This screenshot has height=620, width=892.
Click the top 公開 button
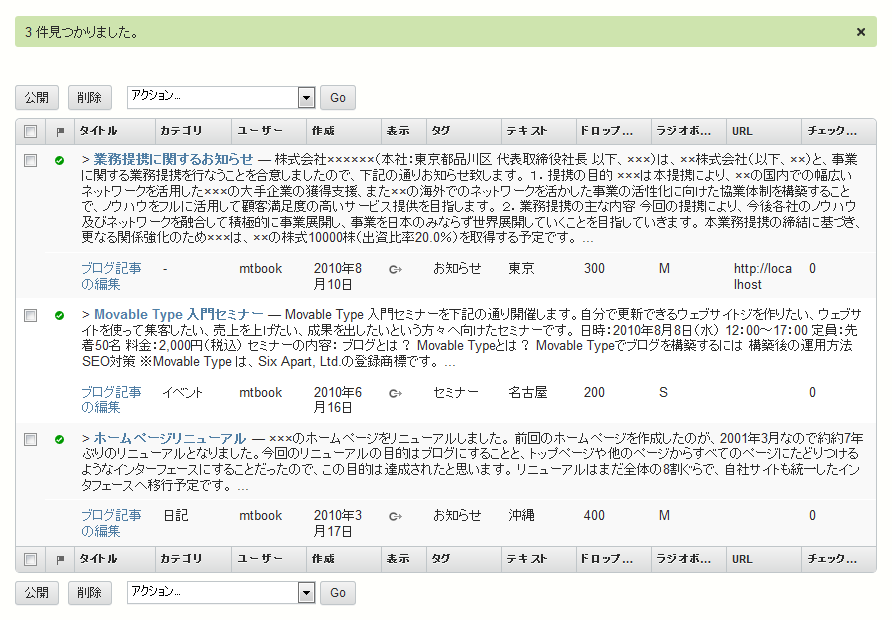pos(37,97)
